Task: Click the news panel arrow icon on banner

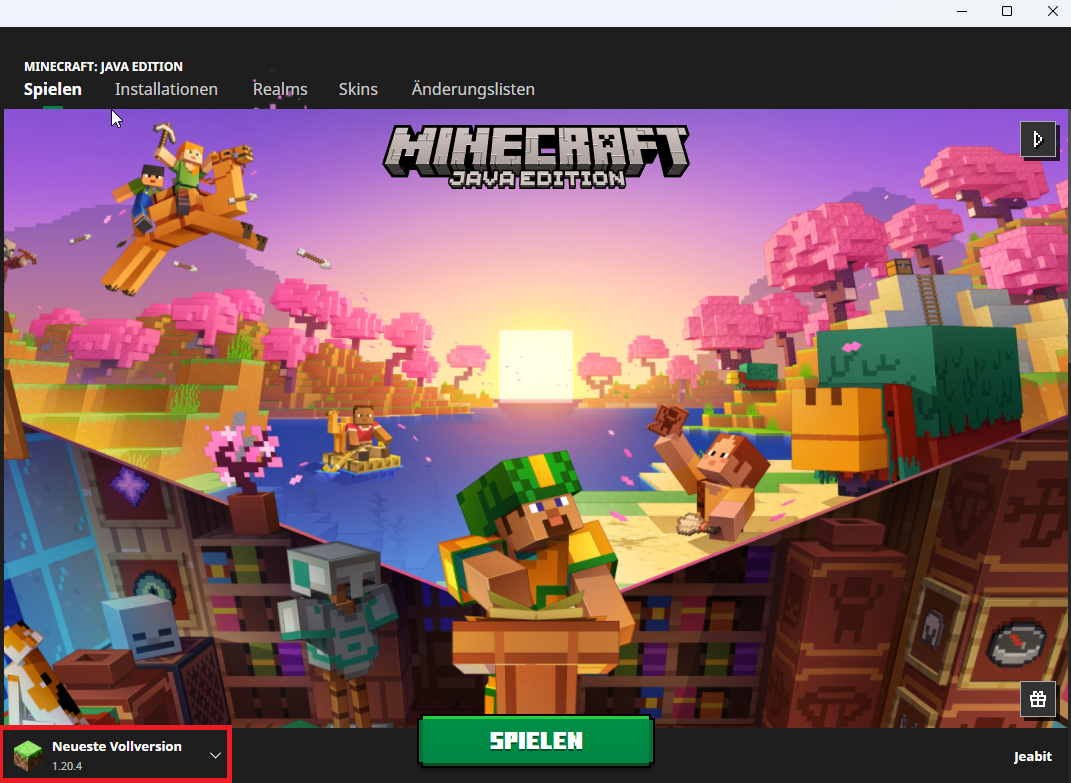Action: point(1038,139)
